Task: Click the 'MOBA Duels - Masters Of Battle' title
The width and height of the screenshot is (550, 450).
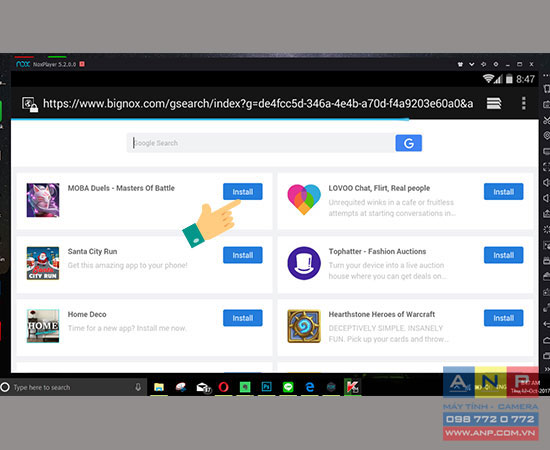Action: [x=121, y=188]
